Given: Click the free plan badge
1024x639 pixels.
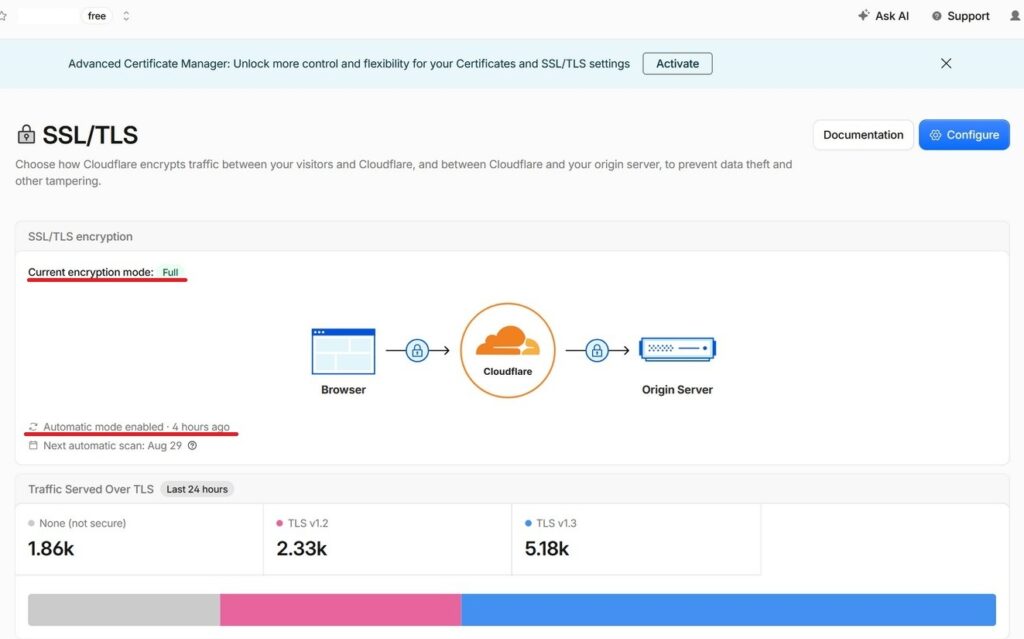Looking at the screenshot, I should pyautogui.click(x=97, y=16).
